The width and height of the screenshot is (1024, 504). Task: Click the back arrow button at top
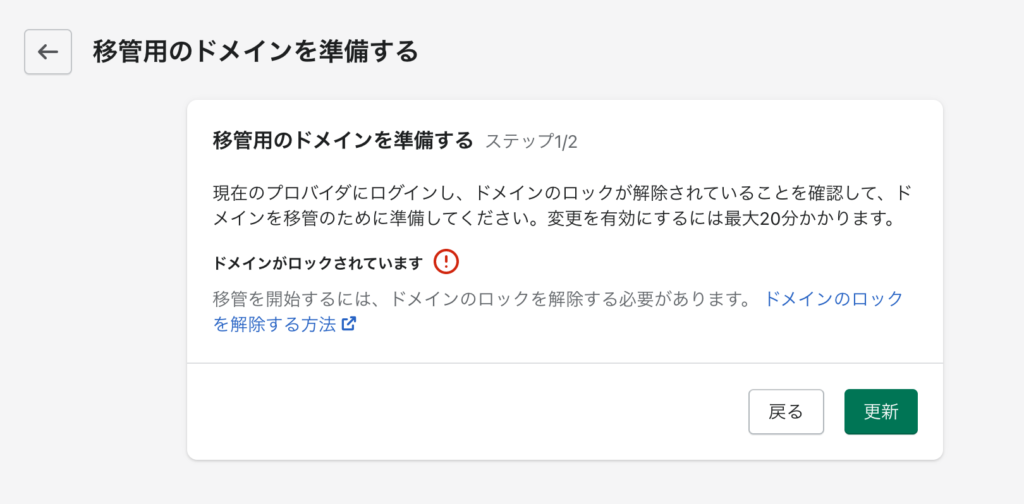[48, 52]
